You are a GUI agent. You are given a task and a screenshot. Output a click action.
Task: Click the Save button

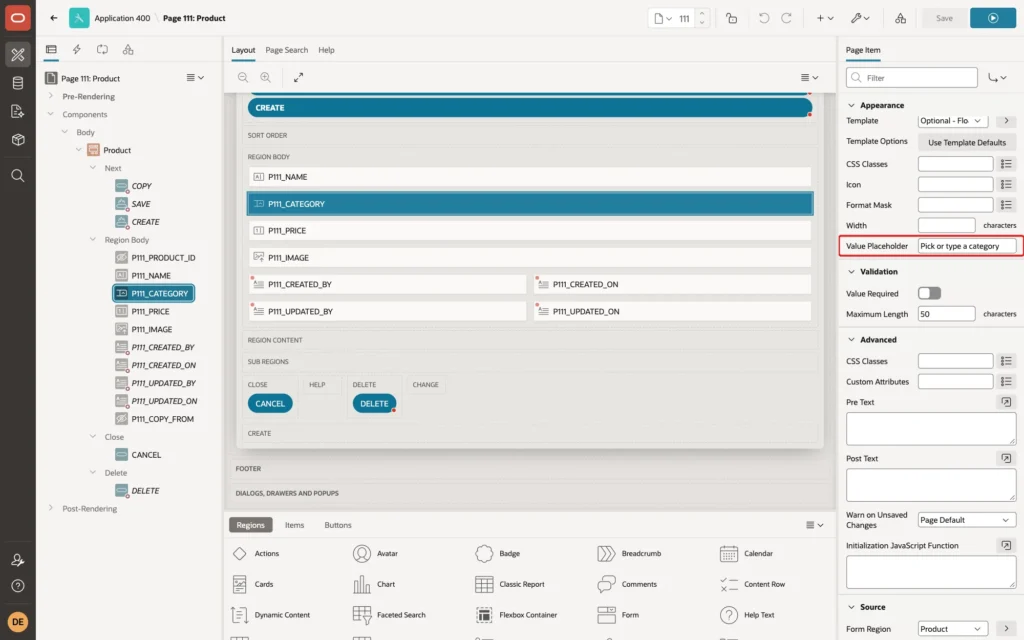click(x=944, y=18)
